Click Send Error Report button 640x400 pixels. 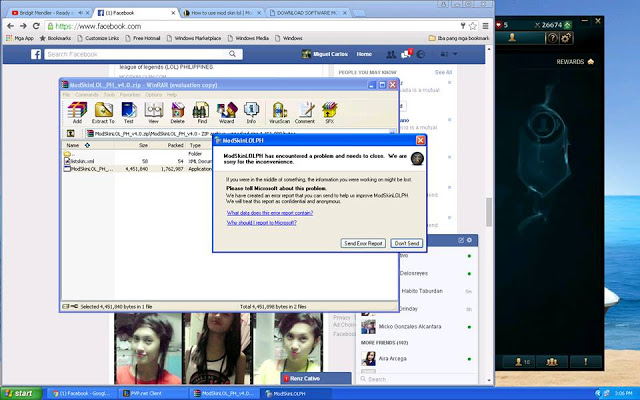[363, 243]
